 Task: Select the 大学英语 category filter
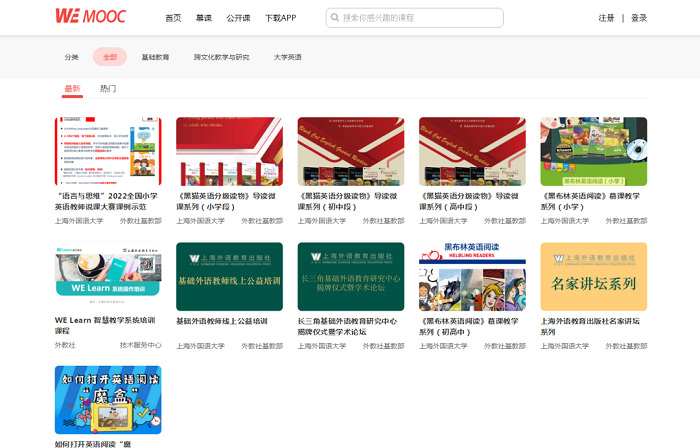tap(288, 57)
